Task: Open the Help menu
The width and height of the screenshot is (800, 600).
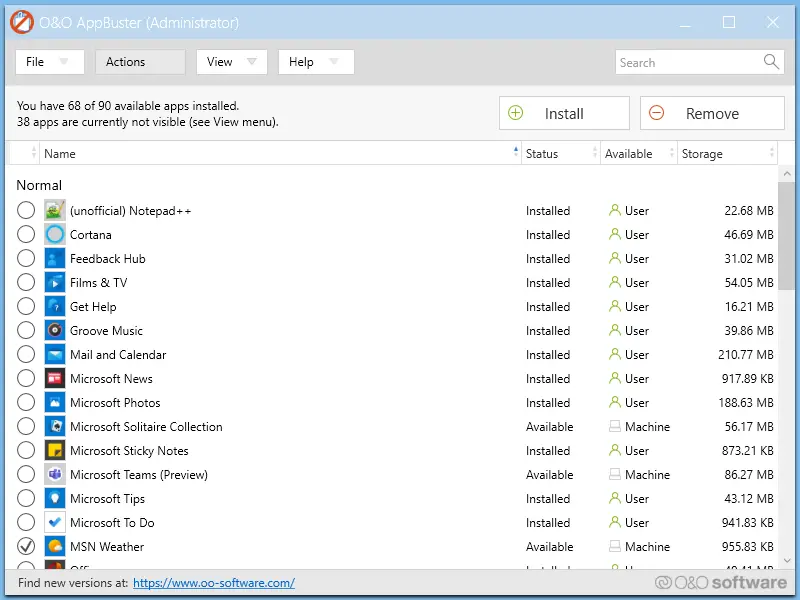Action: click(316, 62)
